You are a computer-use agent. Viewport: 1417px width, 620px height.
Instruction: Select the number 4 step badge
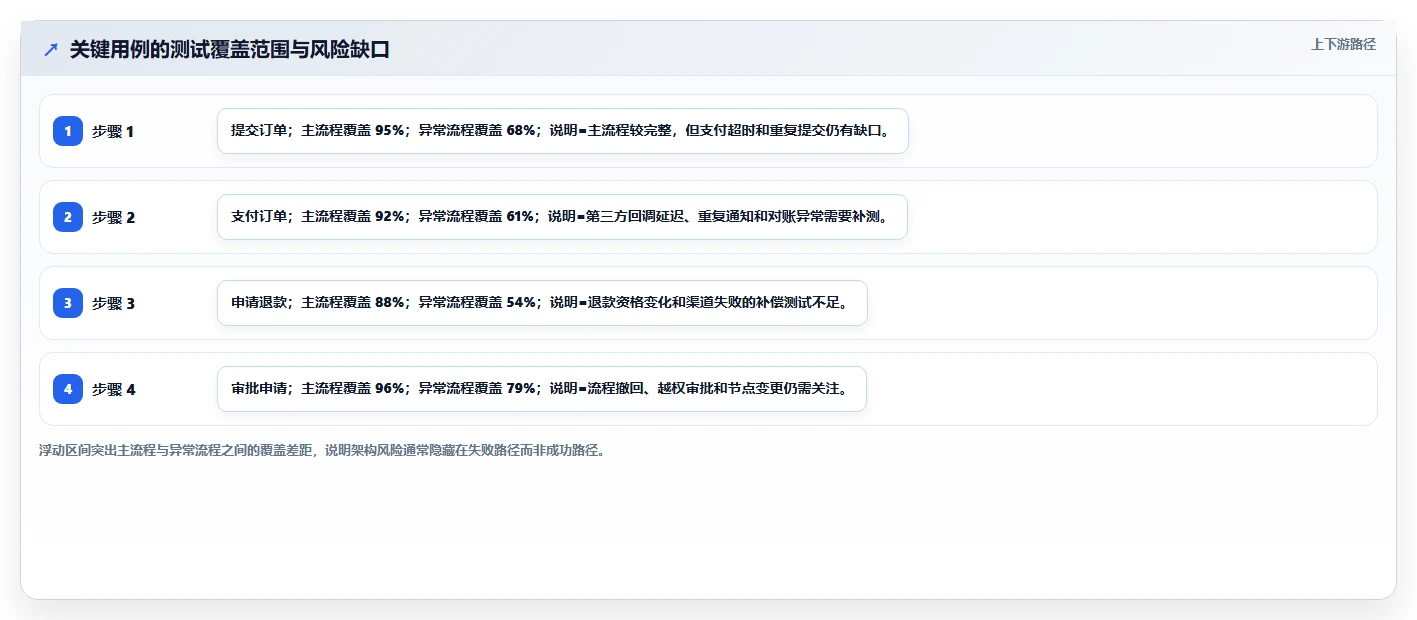(x=68, y=389)
